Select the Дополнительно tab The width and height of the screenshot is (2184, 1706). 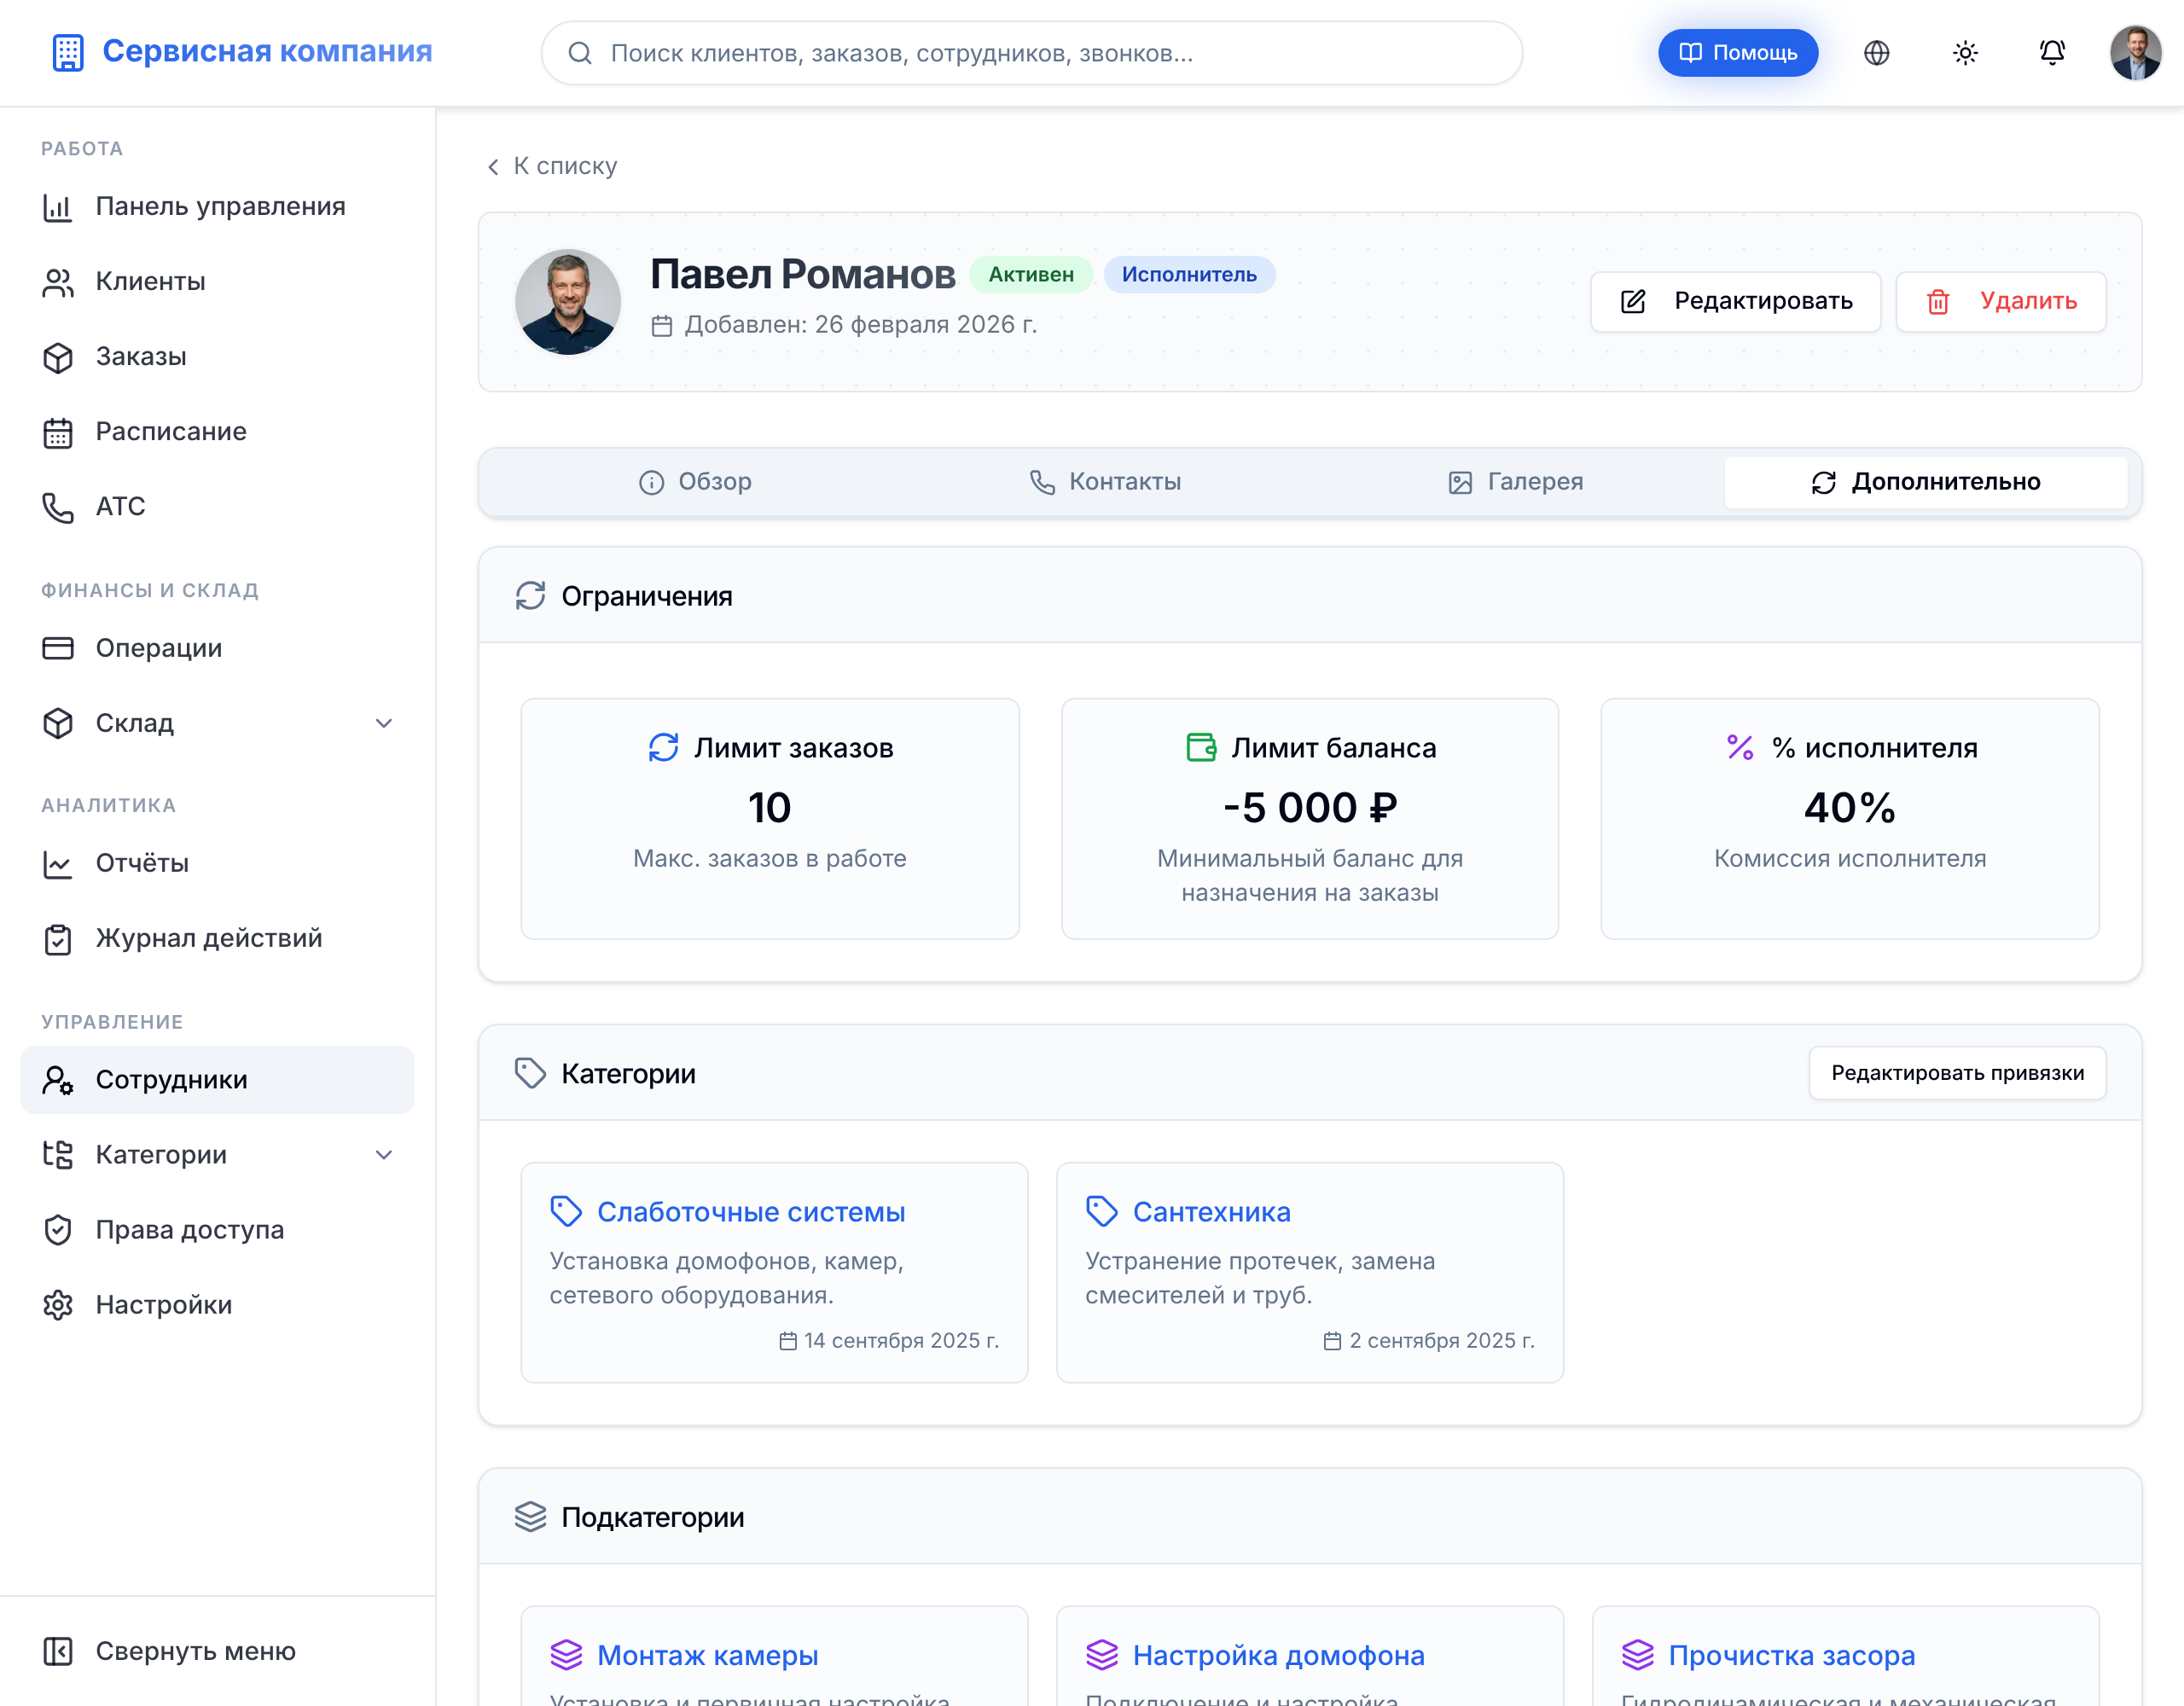click(x=1925, y=482)
